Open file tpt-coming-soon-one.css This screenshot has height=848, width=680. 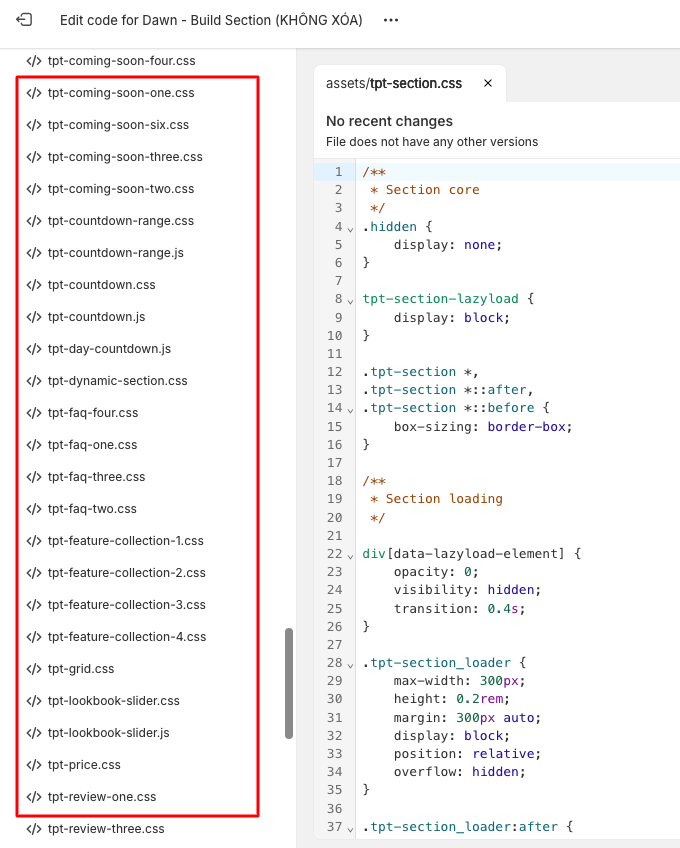click(x=121, y=92)
